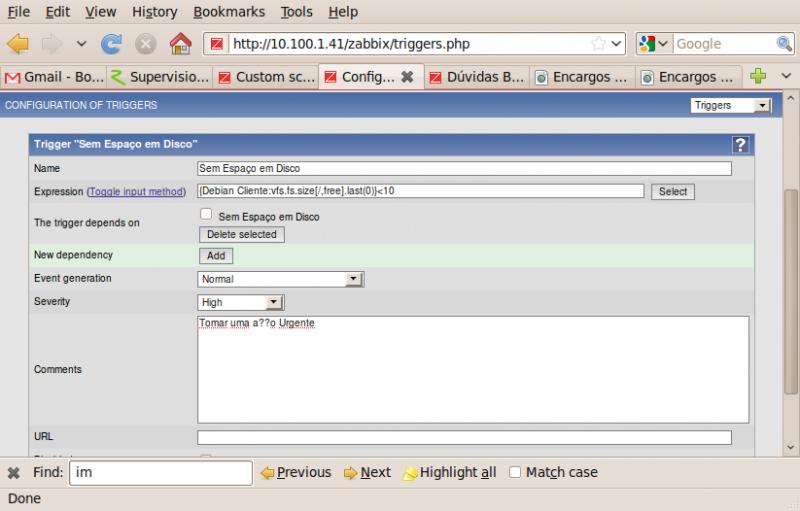This screenshot has width=800, height=511.
Task: Open the Tools menu
Action: point(296,12)
